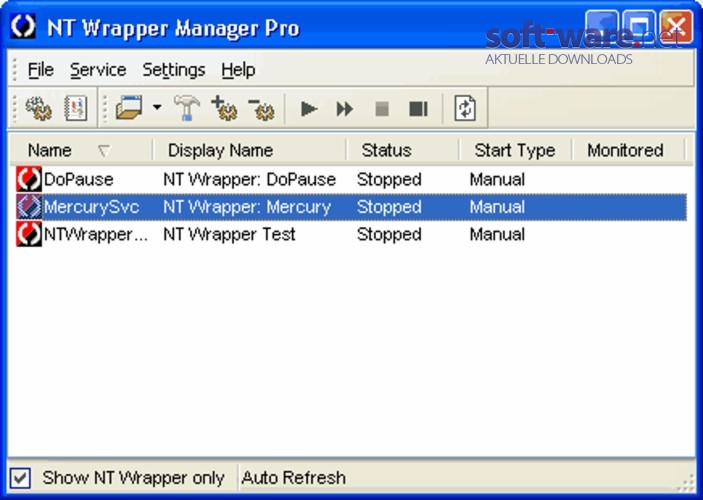Click the DoPause row service icon

coord(29,179)
